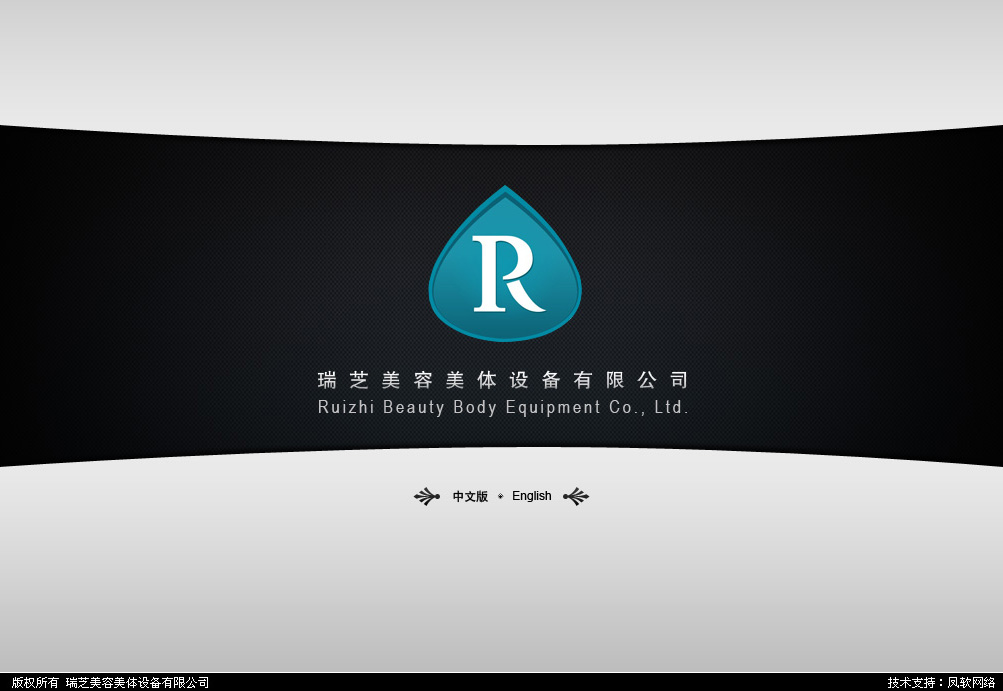Click the left floral ornament beside 中文版
This screenshot has height=691, width=1003.
[x=427, y=496]
